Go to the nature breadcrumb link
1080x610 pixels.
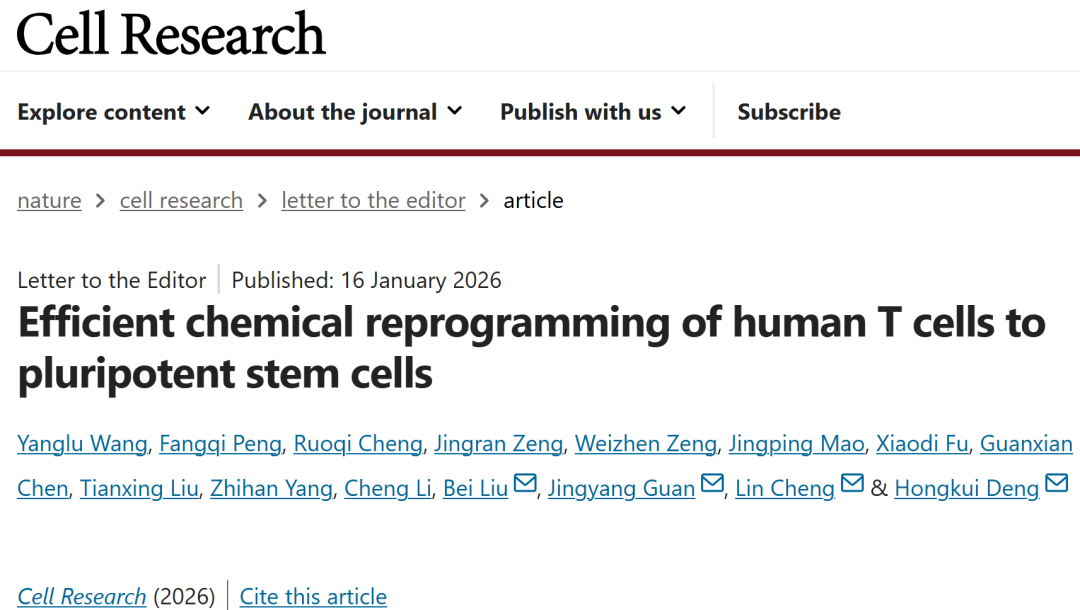pos(49,200)
